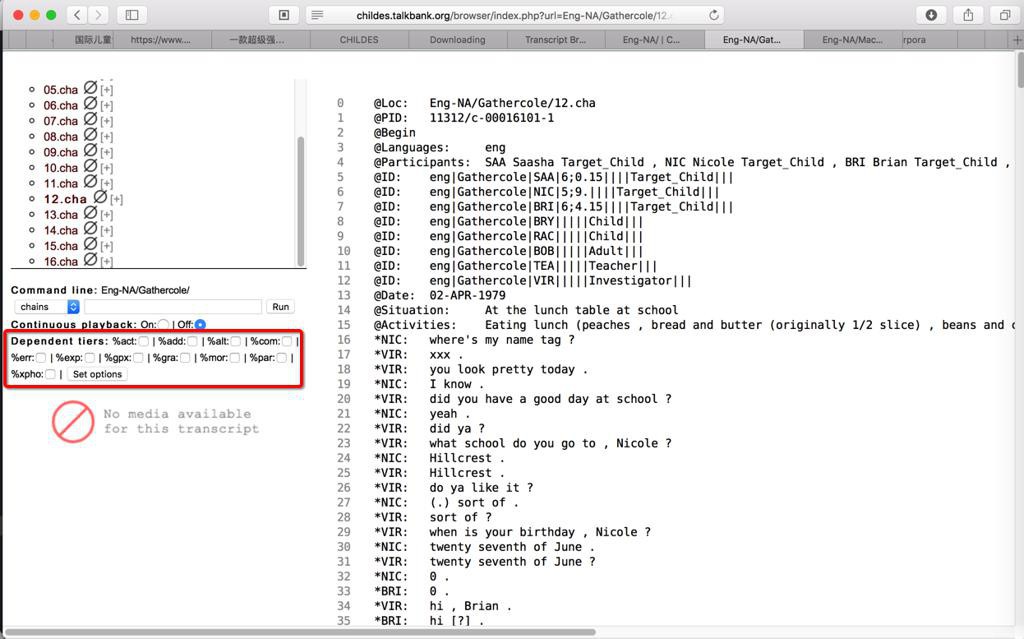Expand [+] next to 09.cha
Screen dimensions: 1024x639
pyautogui.click(x=106, y=152)
